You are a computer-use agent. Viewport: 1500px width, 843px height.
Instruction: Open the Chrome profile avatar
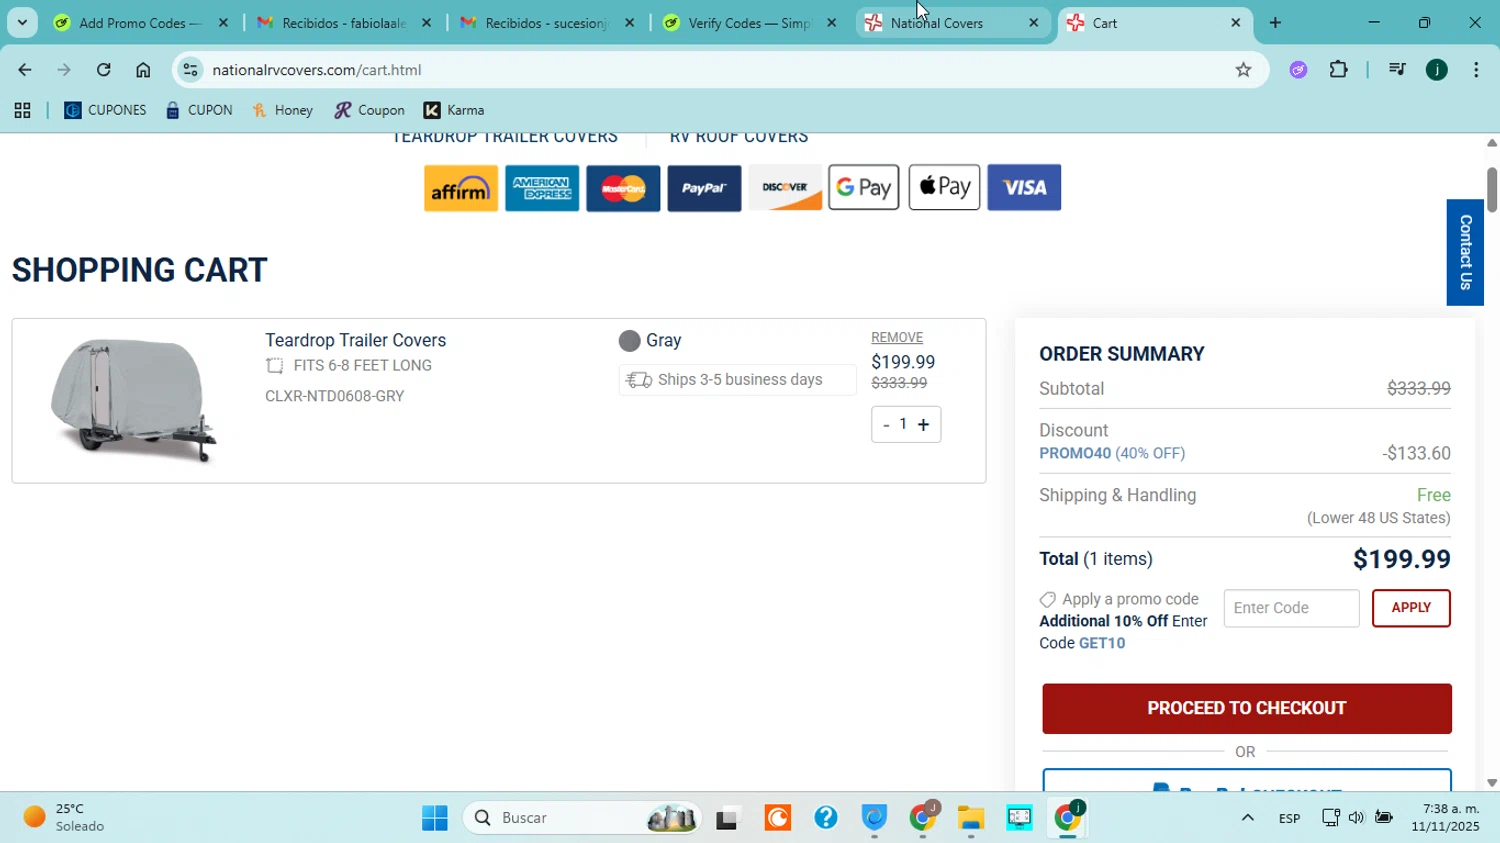(1437, 70)
